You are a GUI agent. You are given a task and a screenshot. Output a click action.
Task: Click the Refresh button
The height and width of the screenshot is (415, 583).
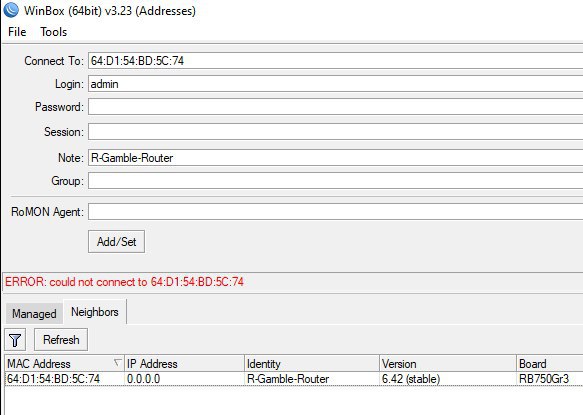(x=61, y=340)
